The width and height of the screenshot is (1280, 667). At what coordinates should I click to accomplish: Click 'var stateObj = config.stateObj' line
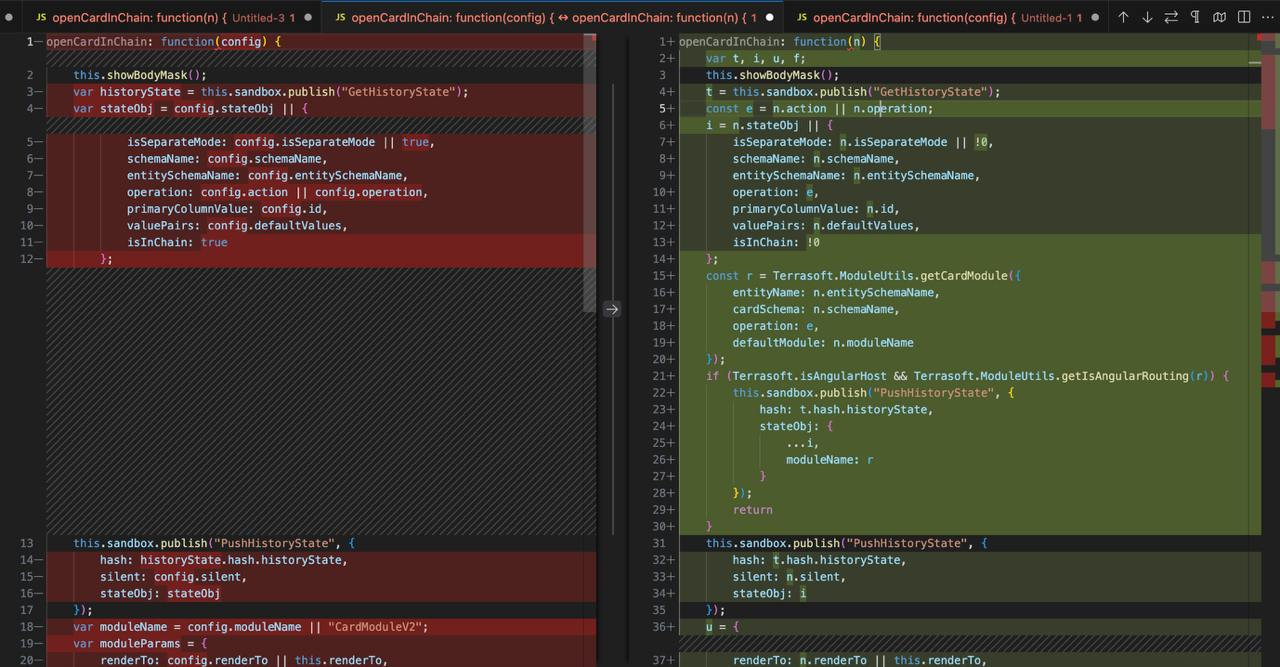(190, 108)
